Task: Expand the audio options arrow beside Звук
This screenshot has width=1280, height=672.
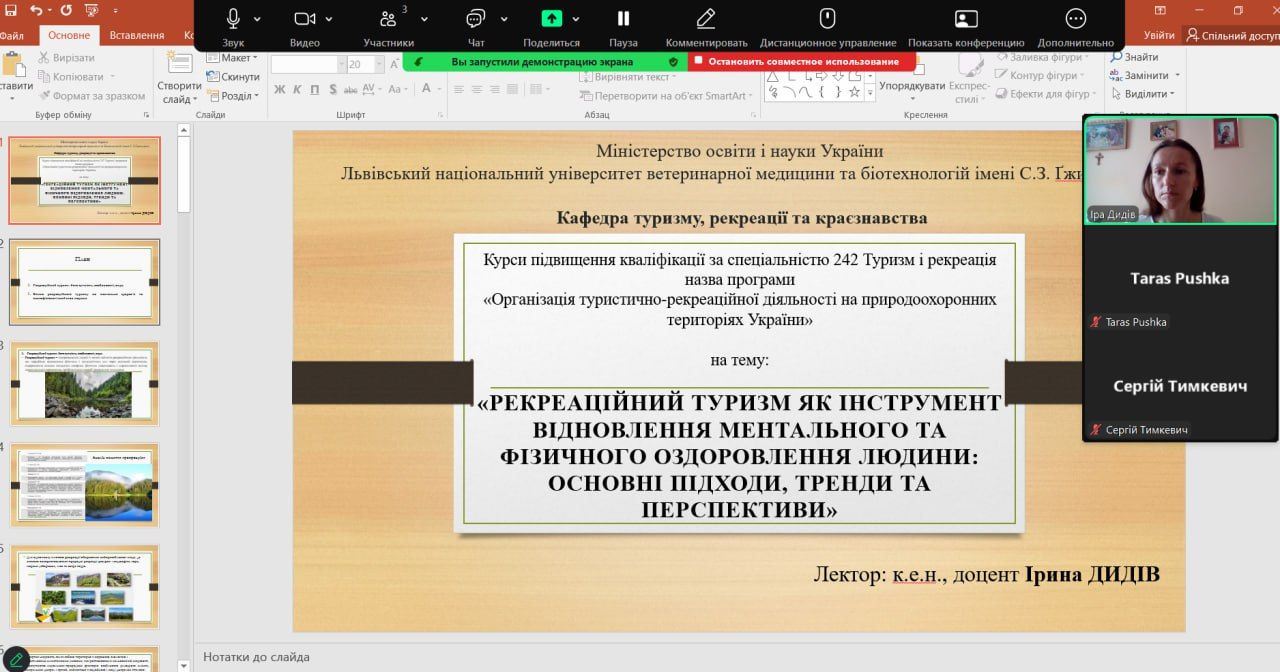Action: [x=258, y=19]
